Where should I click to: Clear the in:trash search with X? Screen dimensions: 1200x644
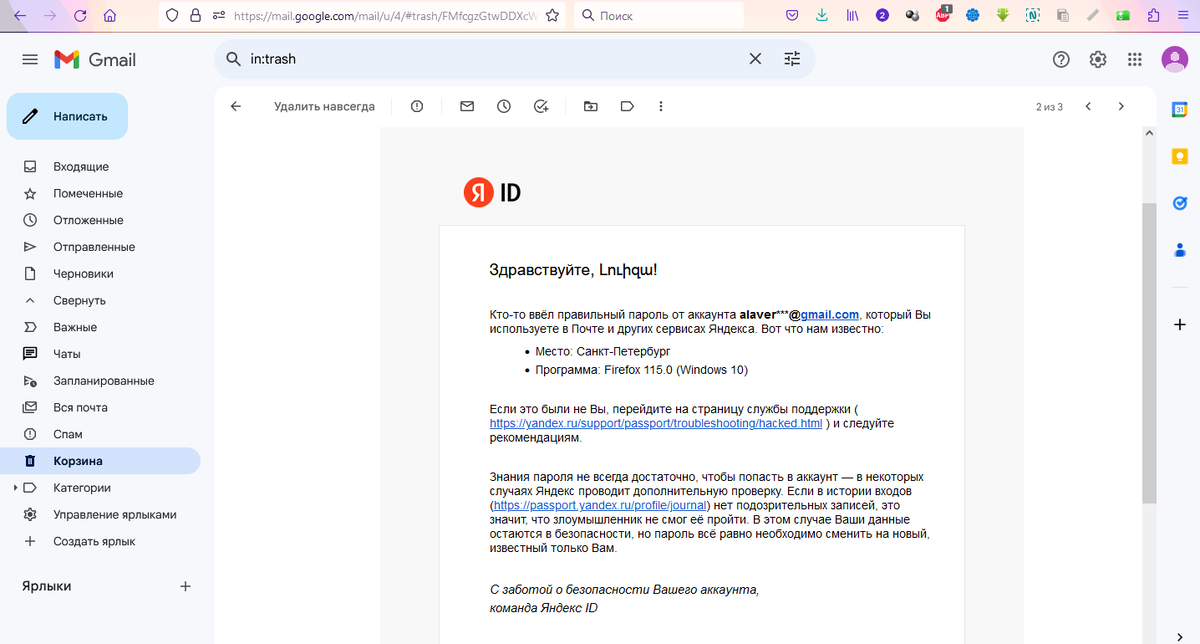[x=756, y=59]
